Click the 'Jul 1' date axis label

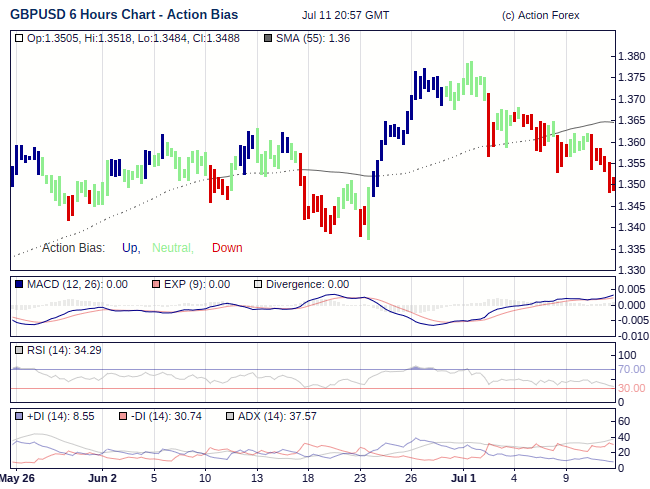pos(463,478)
